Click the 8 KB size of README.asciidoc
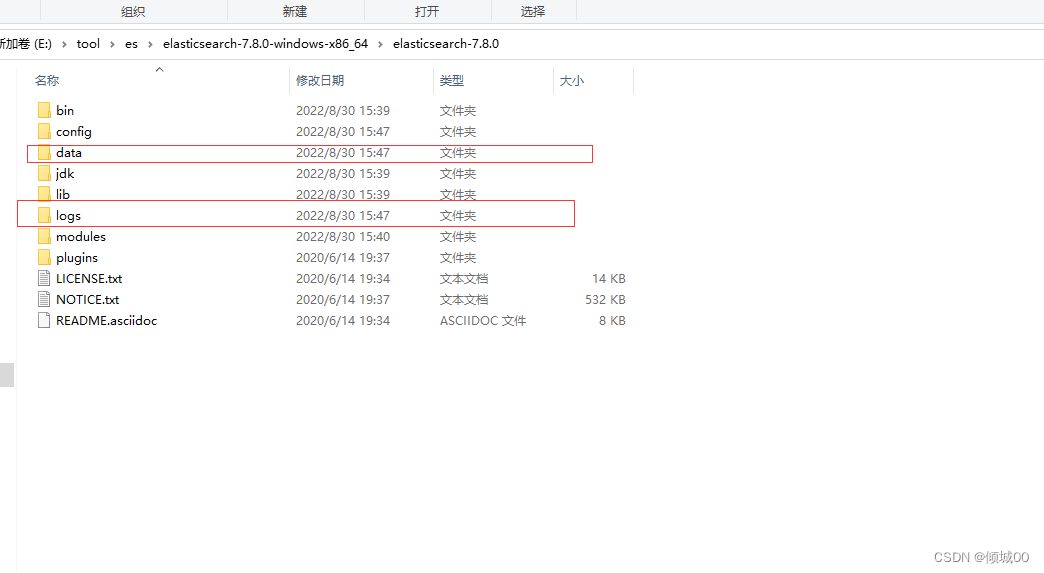 (612, 320)
